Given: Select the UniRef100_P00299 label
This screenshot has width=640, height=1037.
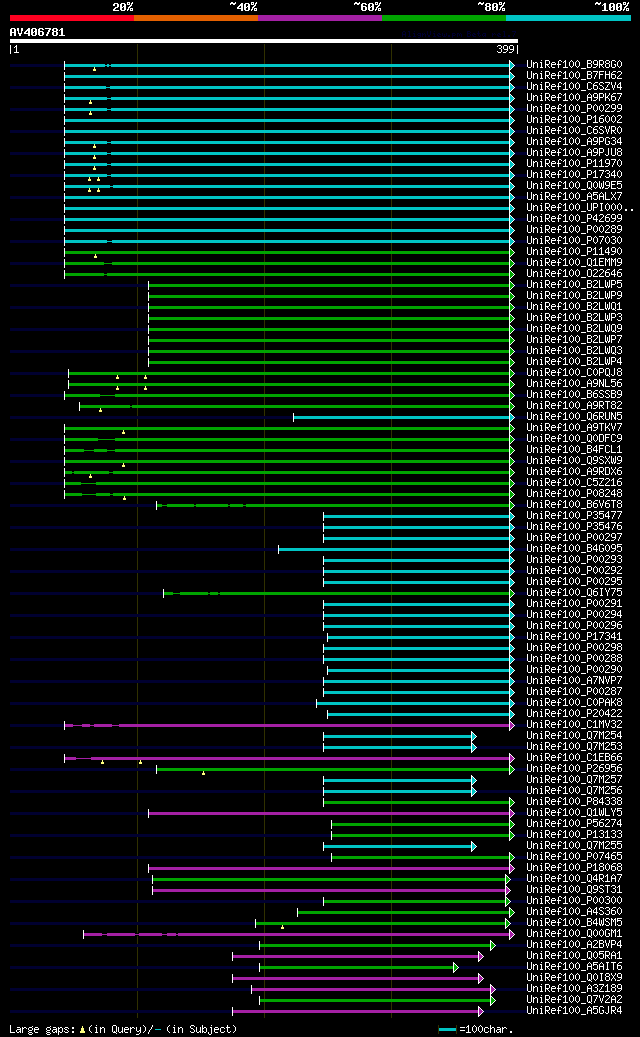Looking at the screenshot, I should (574, 108).
